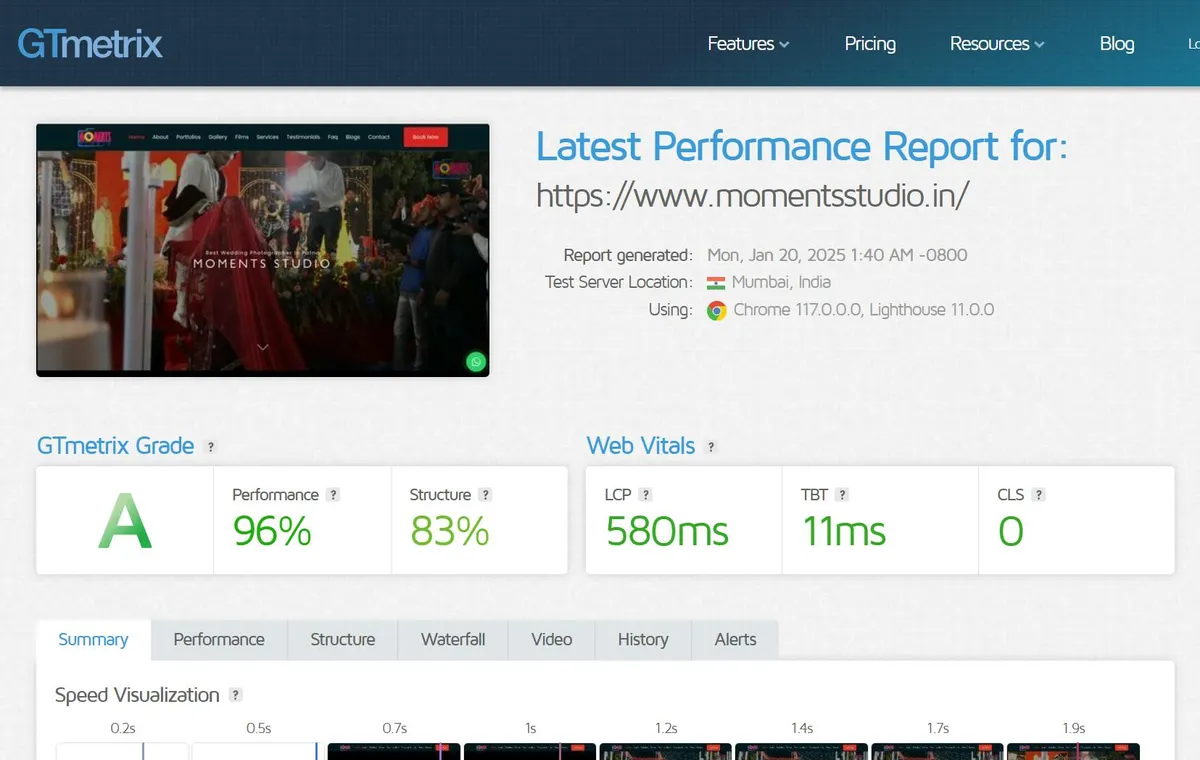Open help icon beside Web Vitals
The width and height of the screenshot is (1200, 760).
[711, 447]
